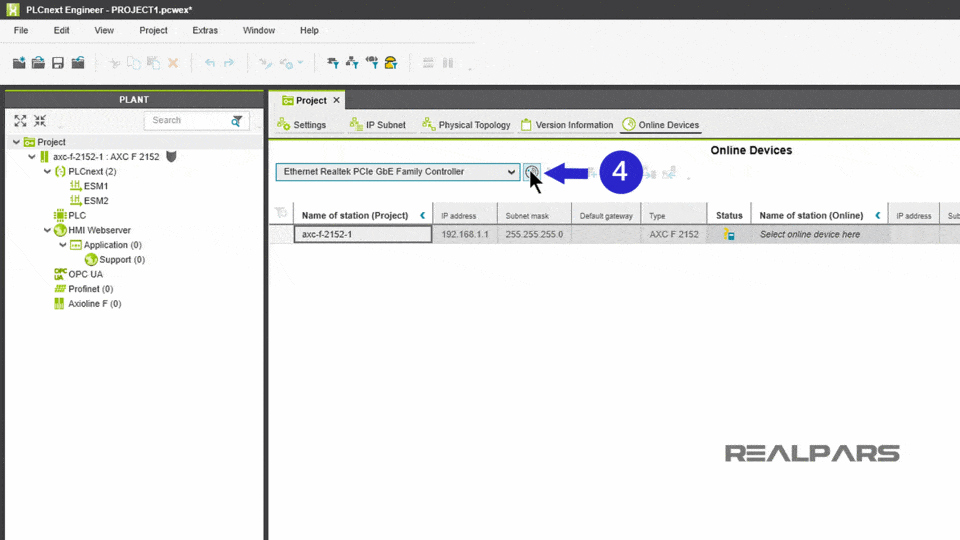The image size is (960, 540).
Task: Click the 'Select online device here' cell
Action: click(x=820, y=234)
